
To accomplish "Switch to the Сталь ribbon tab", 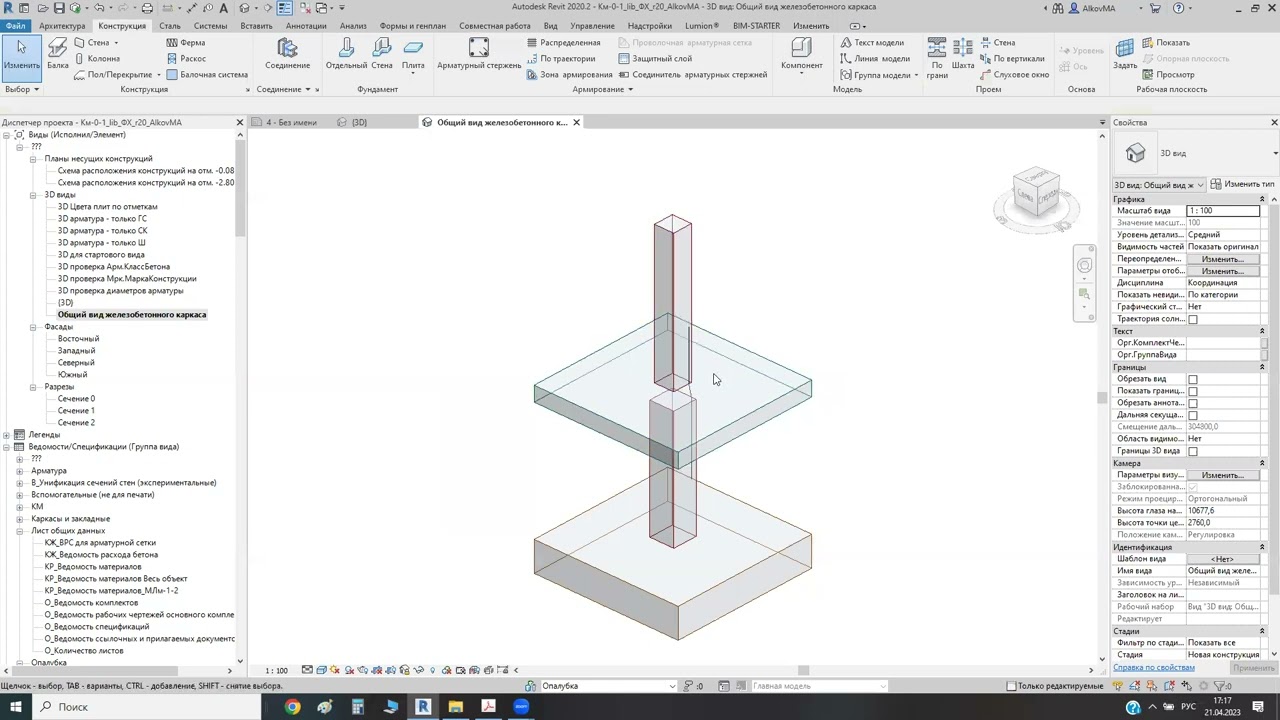I will pyautogui.click(x=170, y=26).
